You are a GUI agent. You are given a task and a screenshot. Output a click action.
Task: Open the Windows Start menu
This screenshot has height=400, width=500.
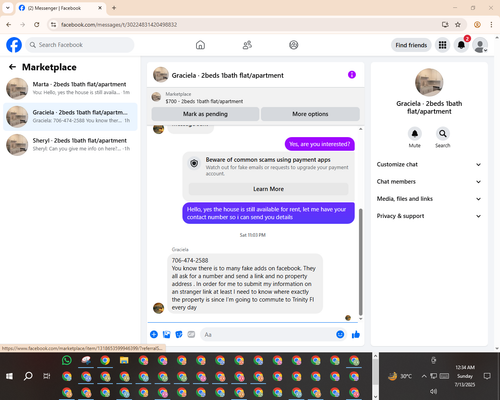[x=10, y=376]
